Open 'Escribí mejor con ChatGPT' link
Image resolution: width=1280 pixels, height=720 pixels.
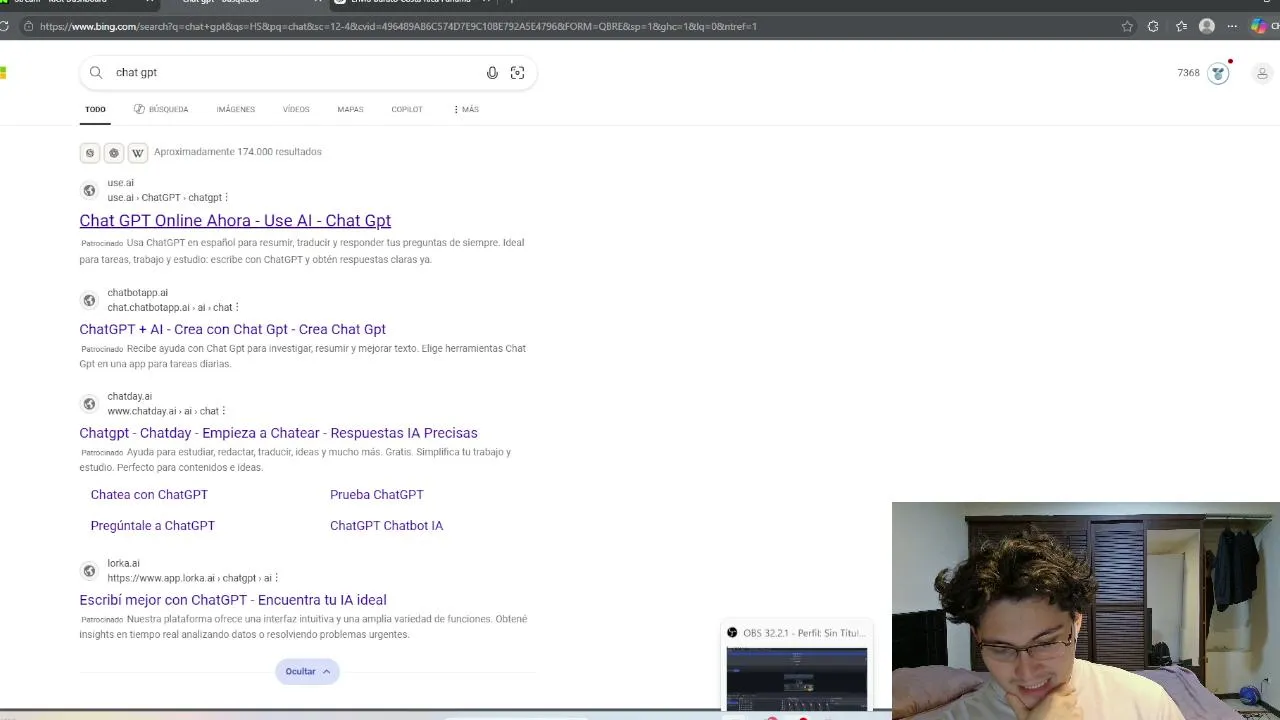click(233, 600)
